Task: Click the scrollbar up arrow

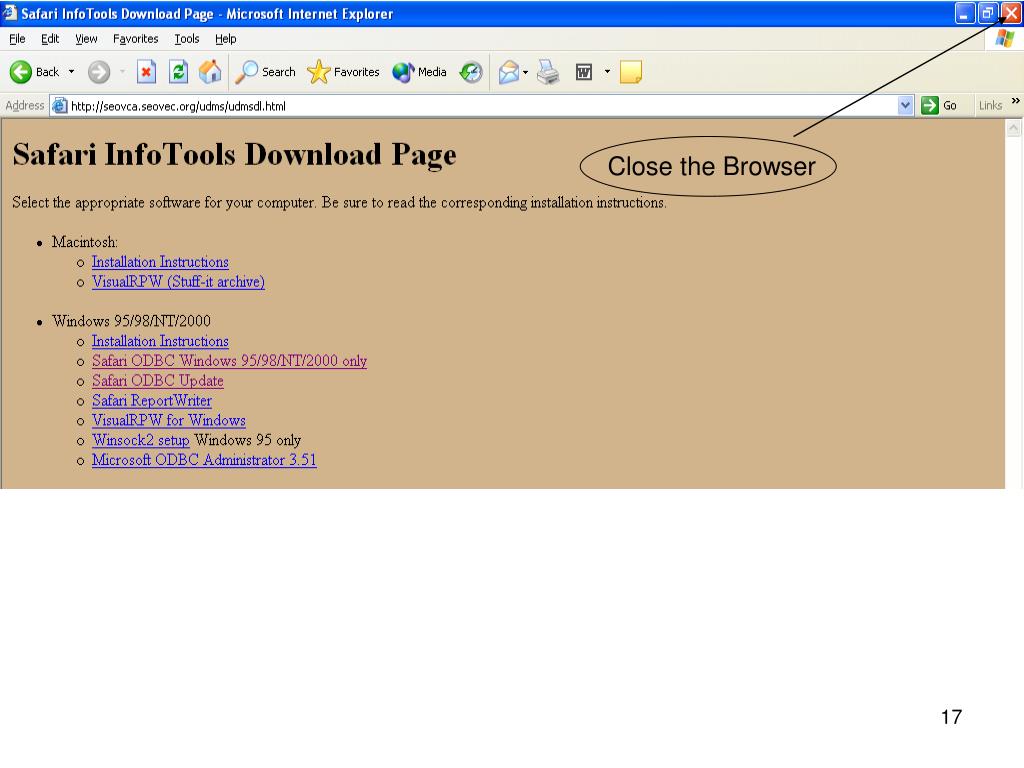Action: point(1014,128)
